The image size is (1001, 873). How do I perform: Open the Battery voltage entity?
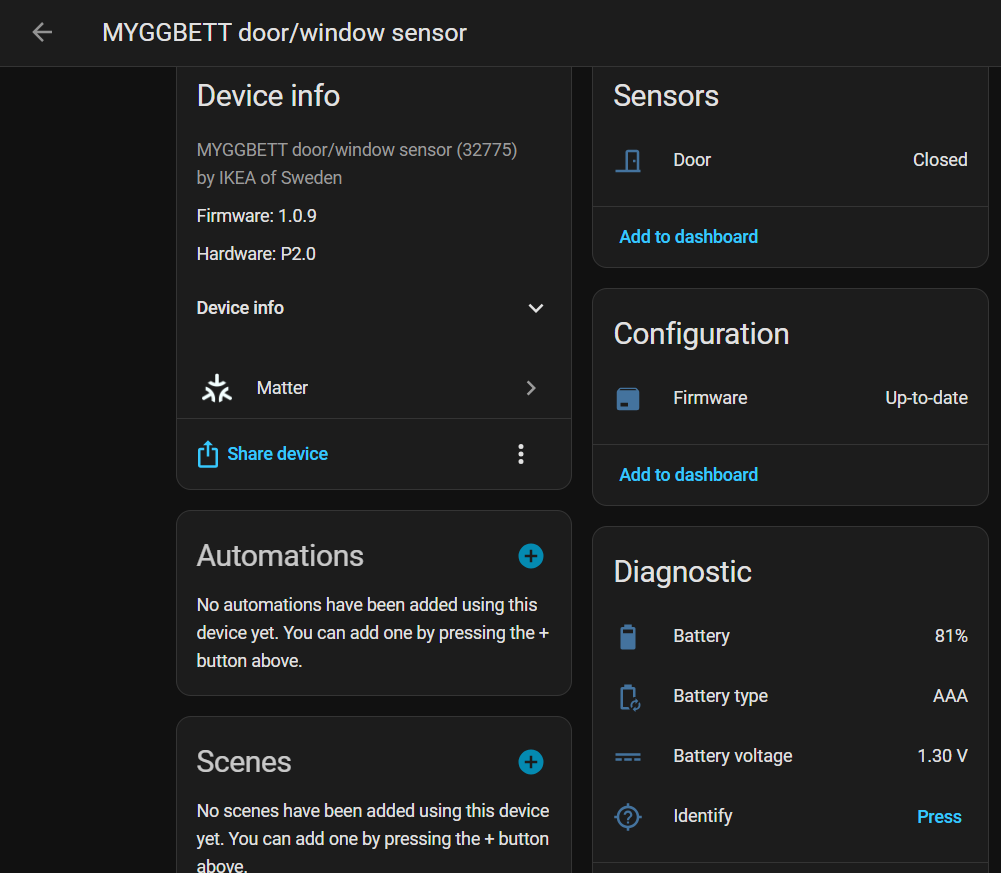pos(790,755)
